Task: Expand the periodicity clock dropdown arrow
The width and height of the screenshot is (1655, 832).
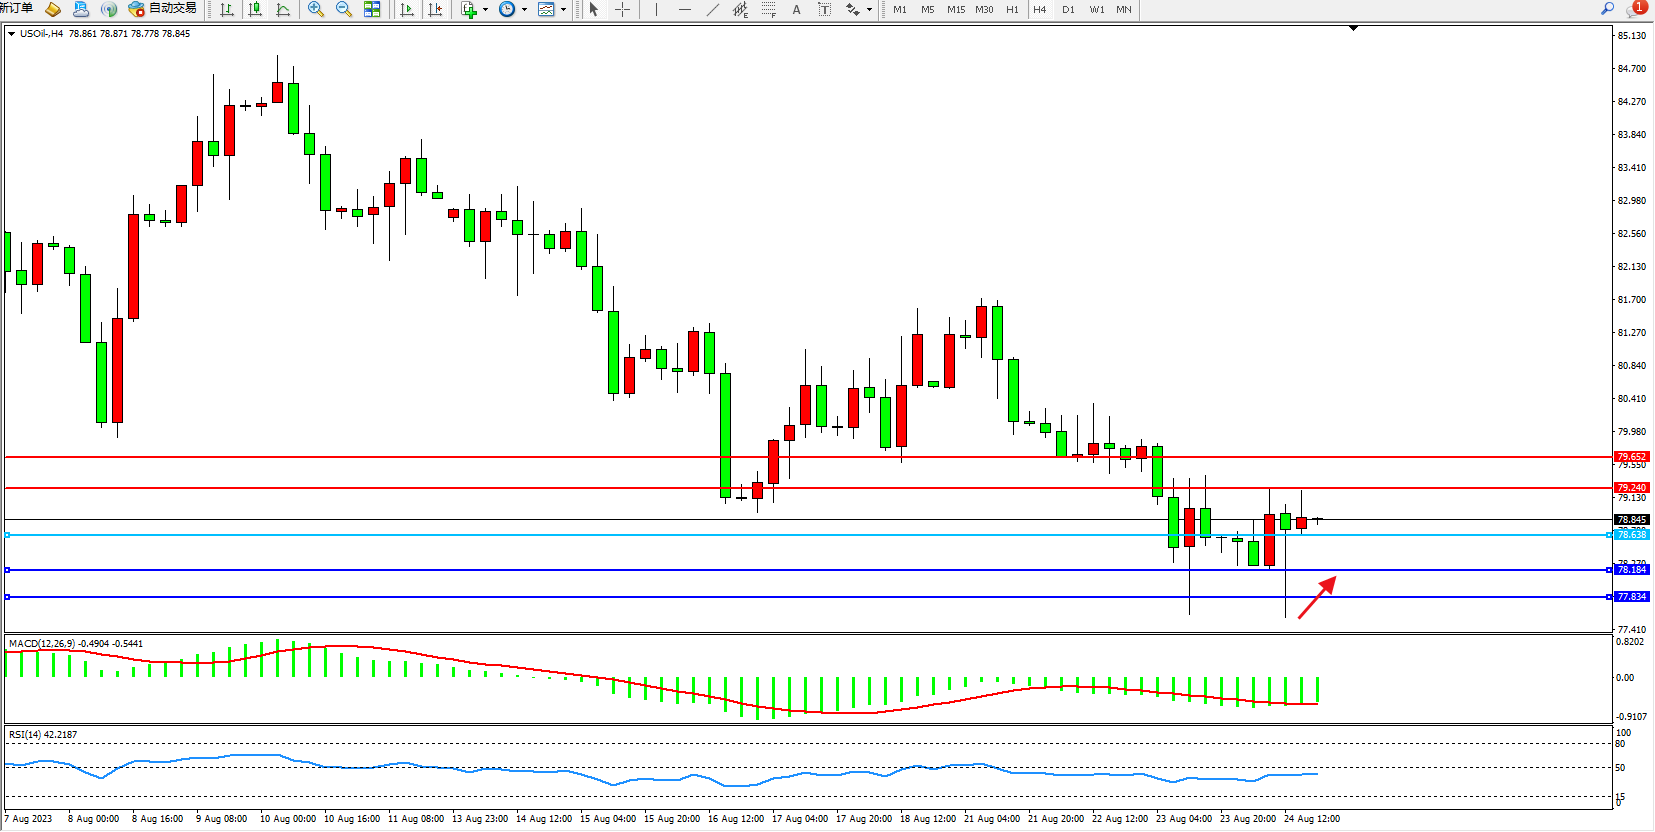Action: click(x=524, y=9)
